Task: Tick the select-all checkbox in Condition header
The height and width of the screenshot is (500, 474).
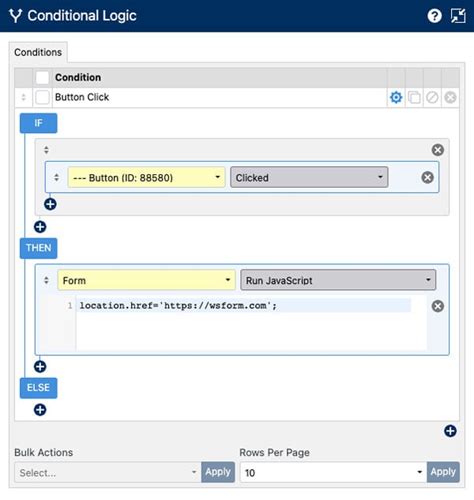Action: (x=42, y=77)
